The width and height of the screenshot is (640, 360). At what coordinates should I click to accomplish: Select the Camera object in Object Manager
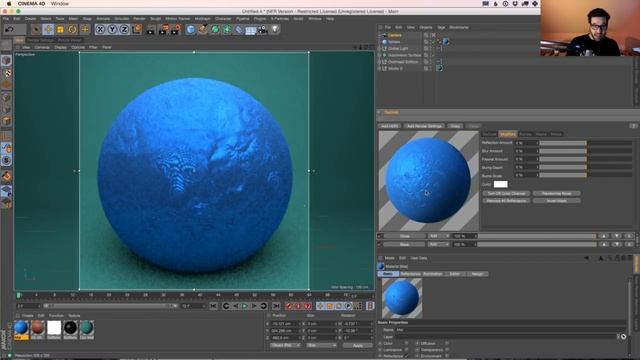pyautogui.click(x=395, y=35)
